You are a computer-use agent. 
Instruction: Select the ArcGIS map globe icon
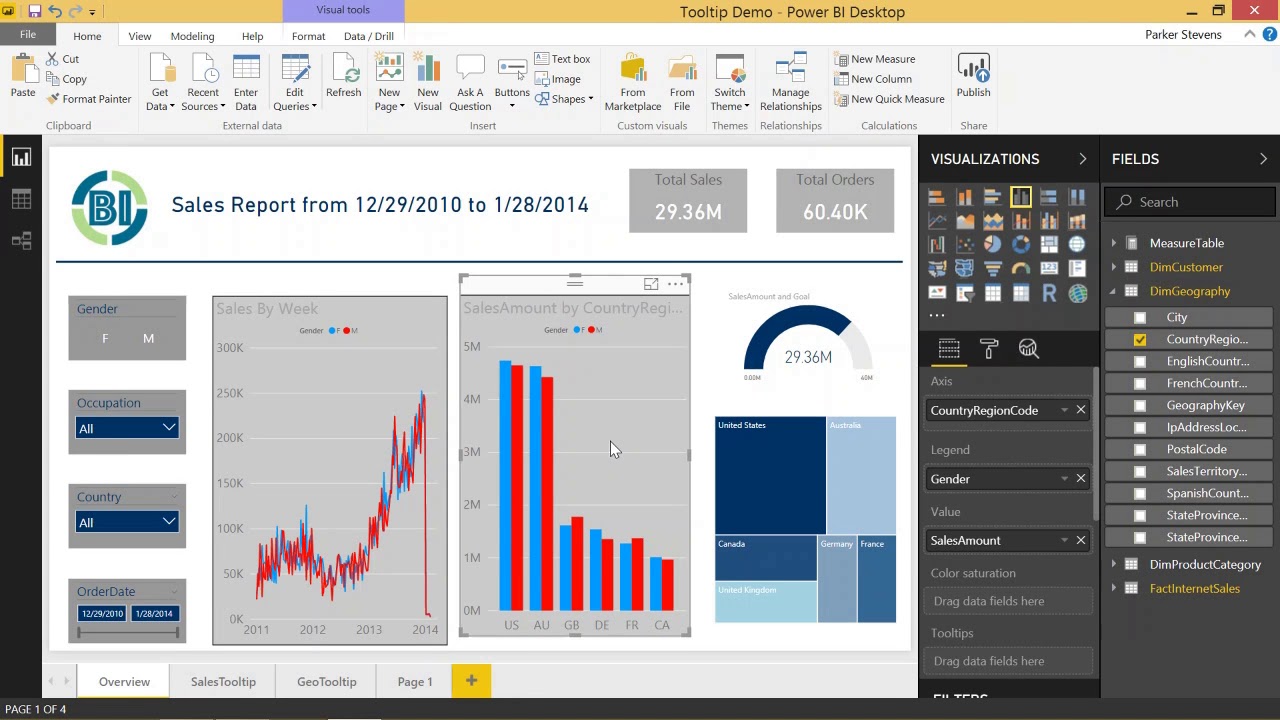pyautogui.click(x=1077, y=293)
